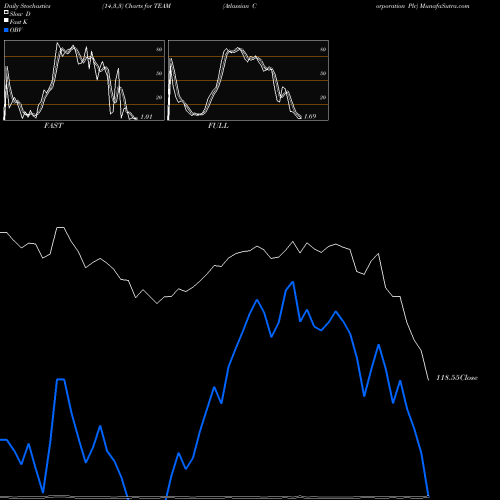Viewport: 500px width, 500px height.
Task: Click the '(Atlassian C' company name text
Action: pyautogui.click(x=240, y=6)
